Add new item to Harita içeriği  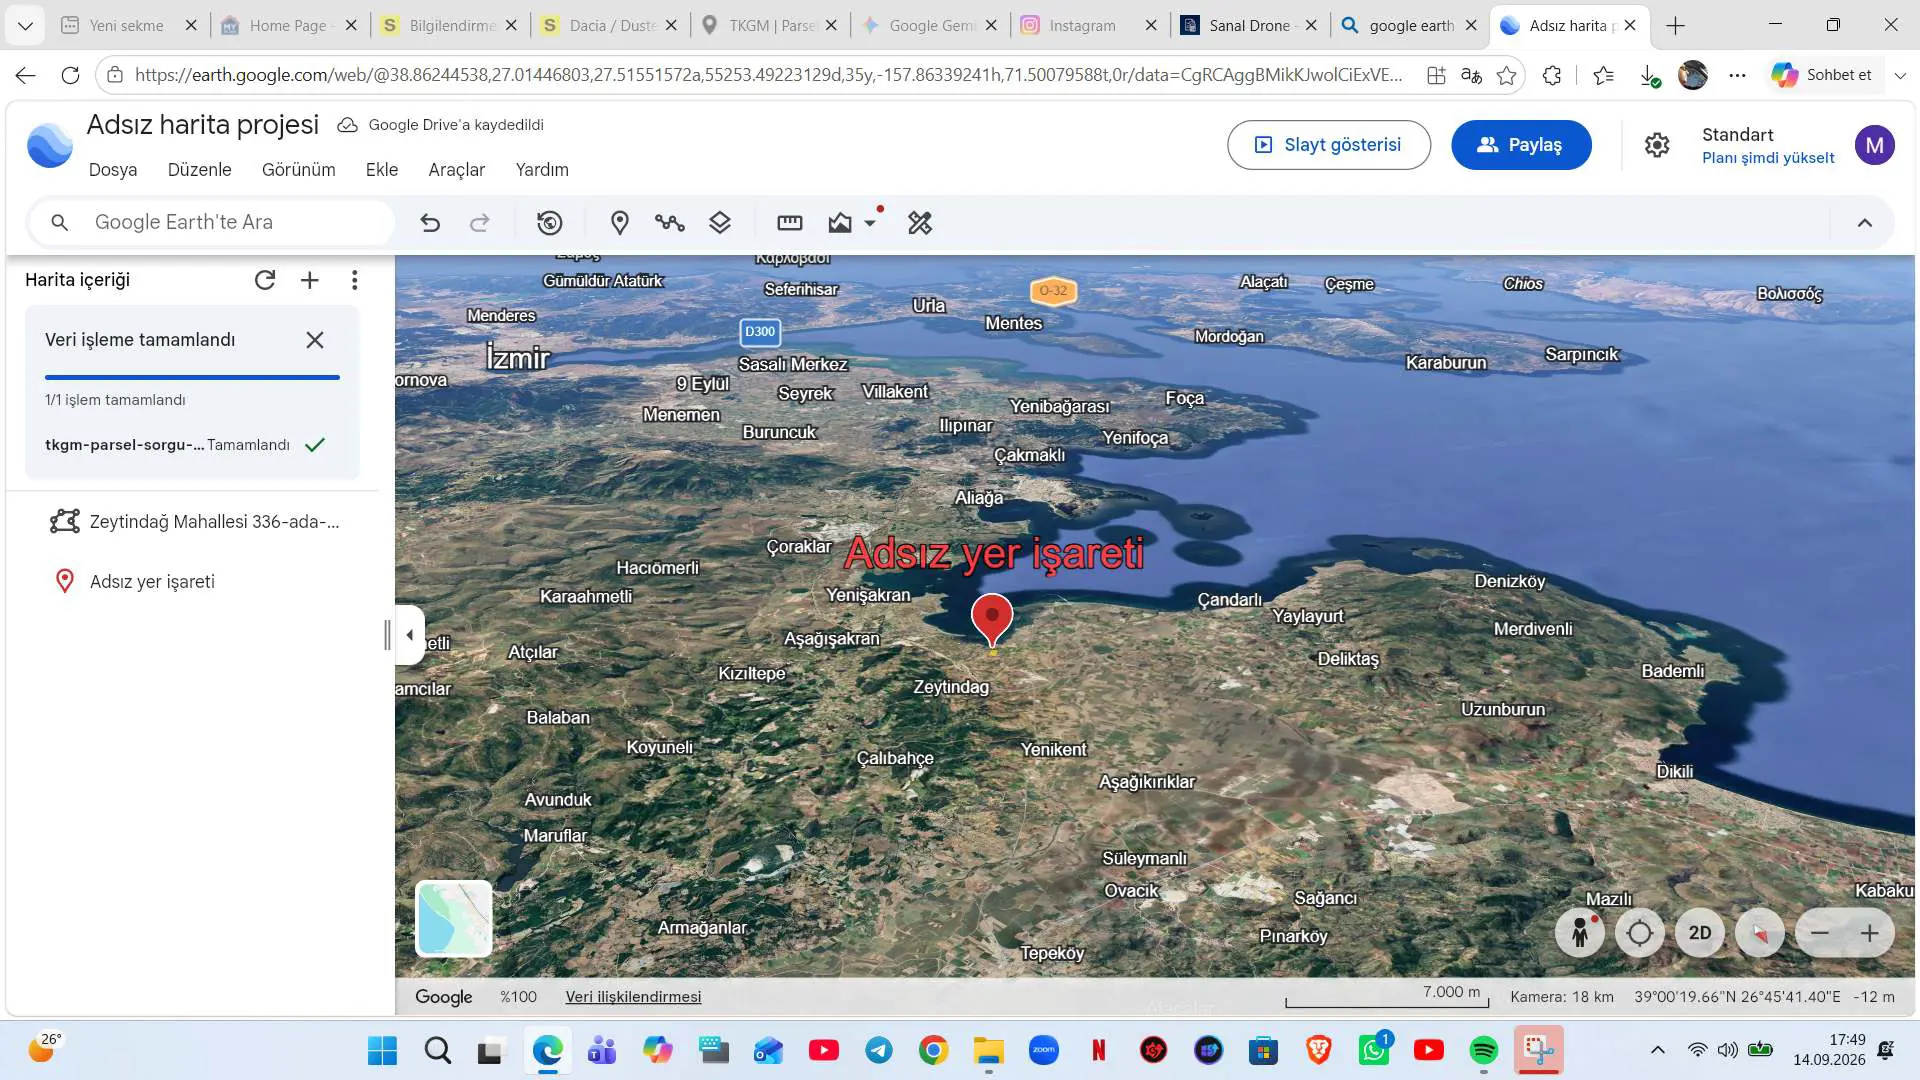(x=310, y=280)
